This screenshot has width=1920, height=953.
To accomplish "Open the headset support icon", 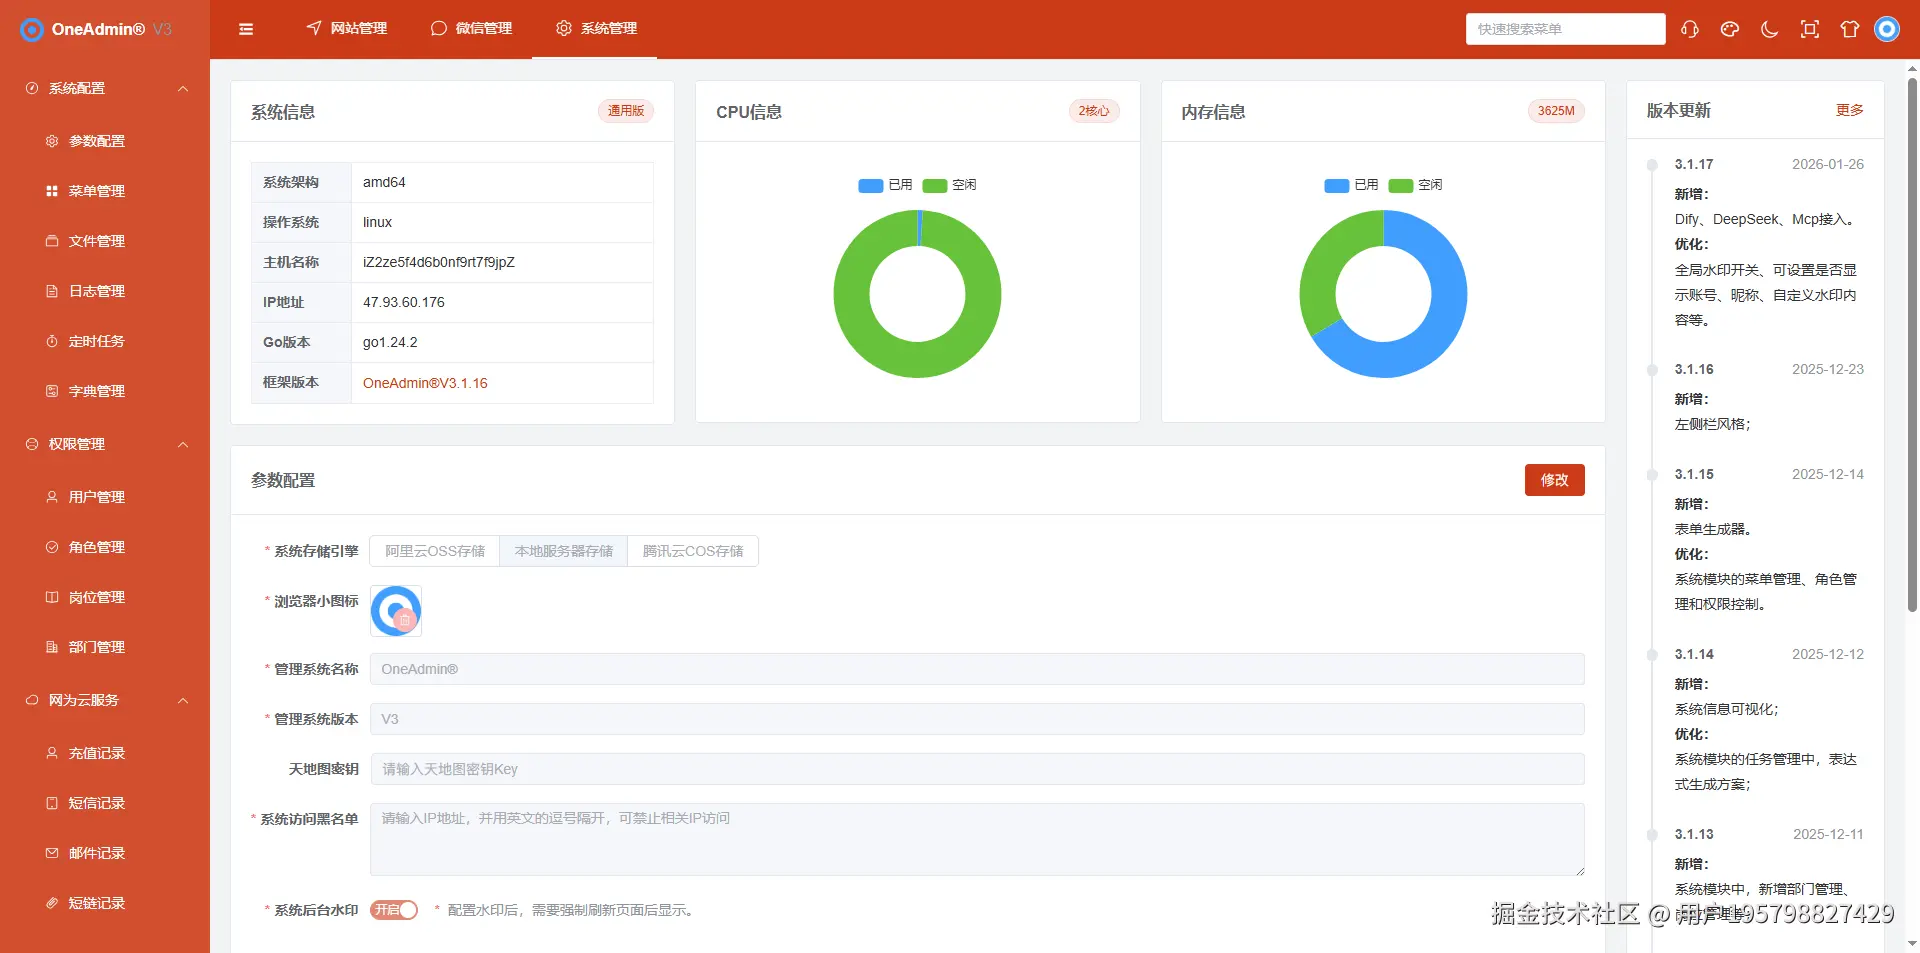I will point(1690,29).
